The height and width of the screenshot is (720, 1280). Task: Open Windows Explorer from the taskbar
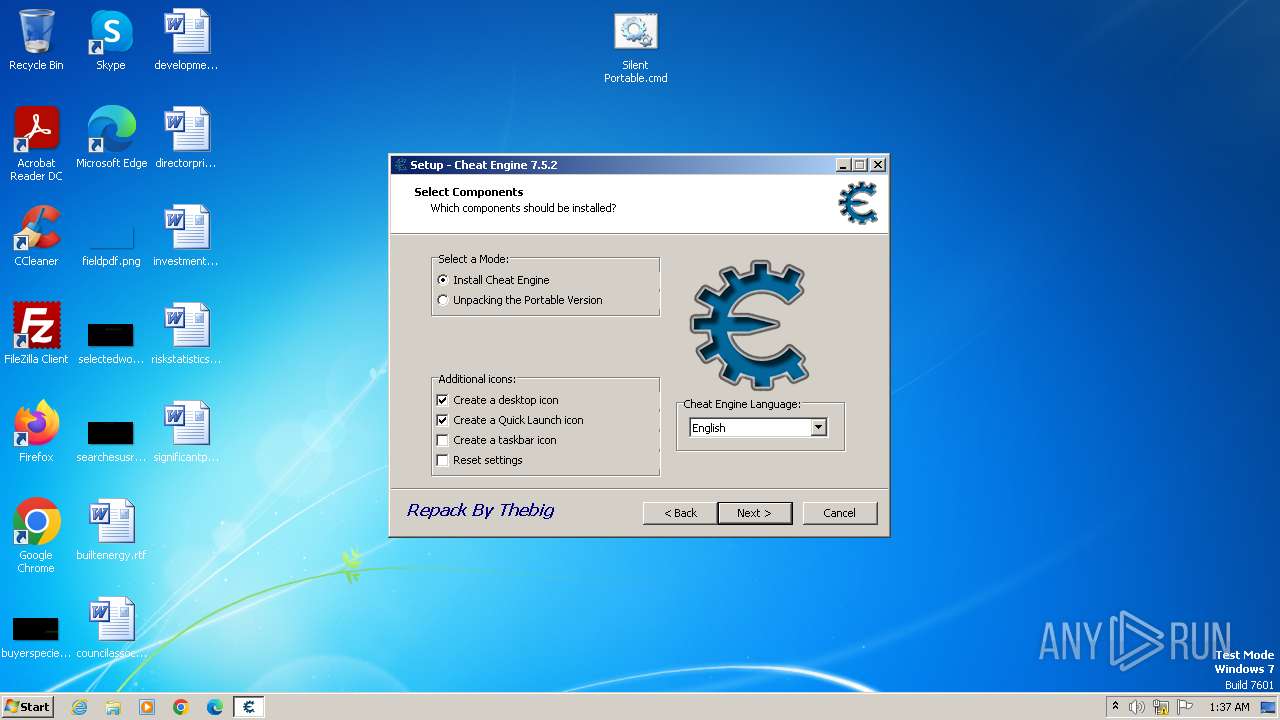tap(113, 707)
